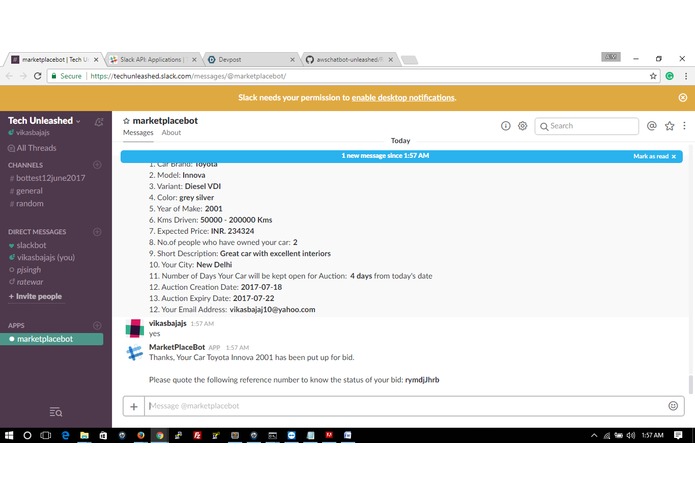Click the volume icon in system tray

coord(631,435)
